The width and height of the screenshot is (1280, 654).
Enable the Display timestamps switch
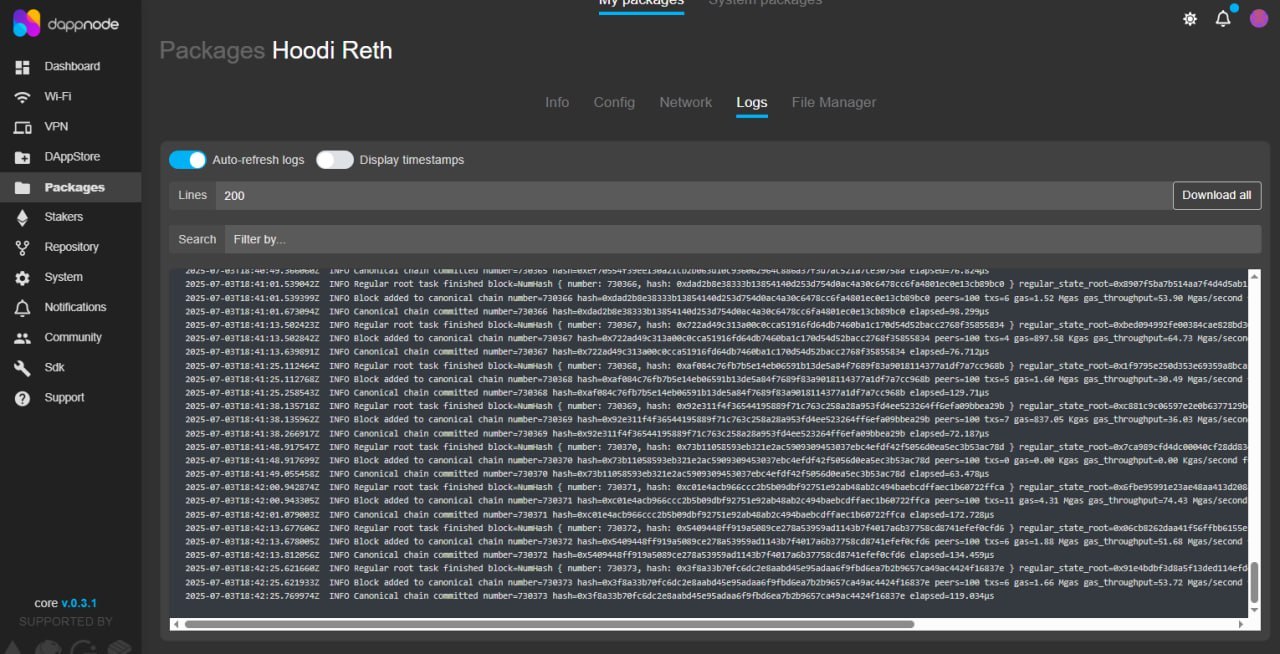click(x=335, y=160)
